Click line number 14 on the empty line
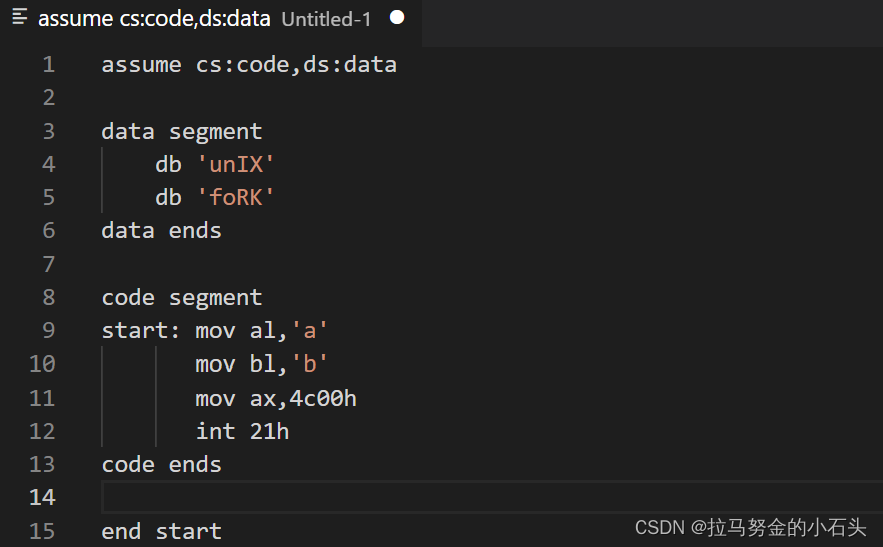 click(x=42, y=497)
